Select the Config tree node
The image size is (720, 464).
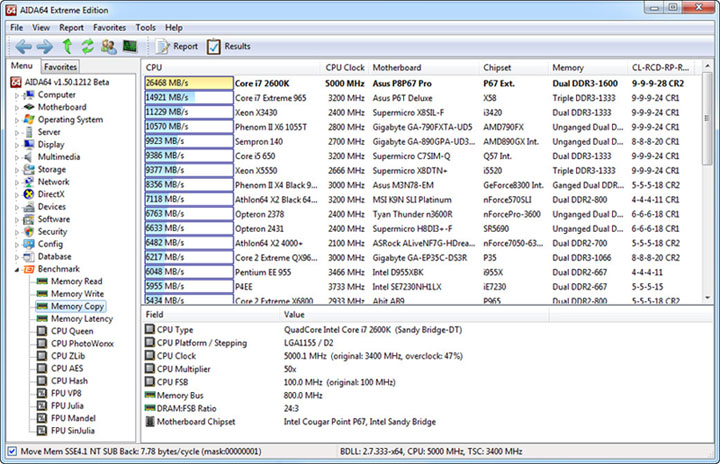(x=50, y=244)
